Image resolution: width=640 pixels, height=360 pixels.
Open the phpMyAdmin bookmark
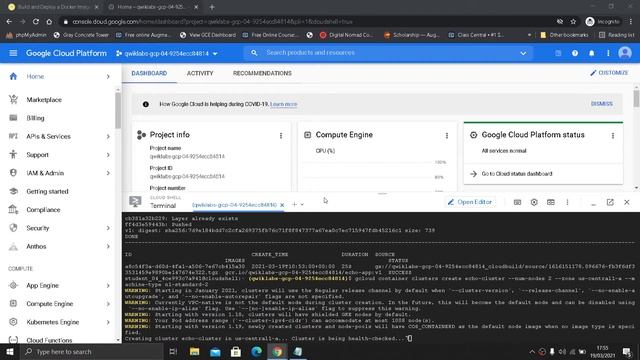click(x=27, y=35)
